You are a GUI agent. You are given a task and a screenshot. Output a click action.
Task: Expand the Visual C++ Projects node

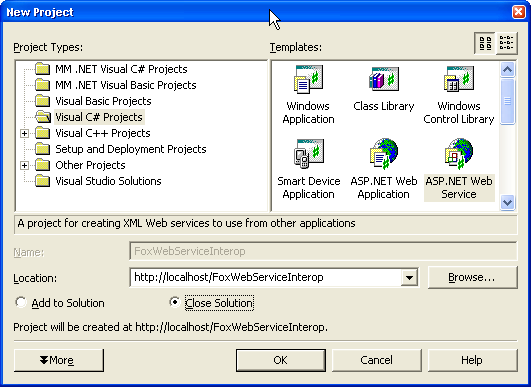(x=24, y=133)
